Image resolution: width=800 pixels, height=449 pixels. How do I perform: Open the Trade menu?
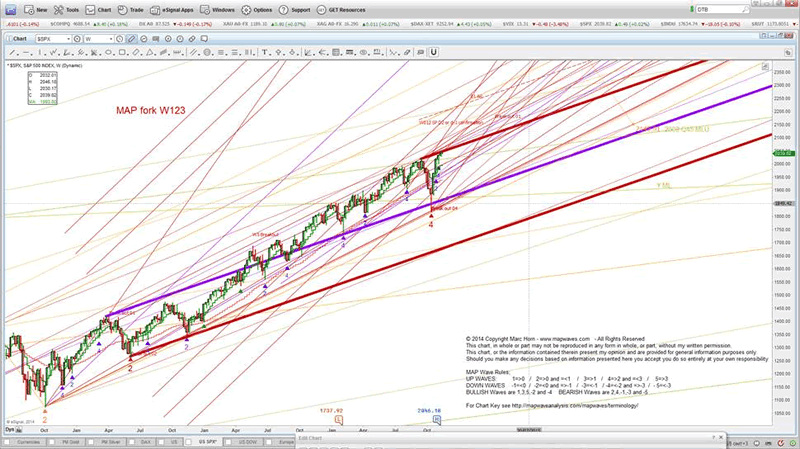click(130, 10)
